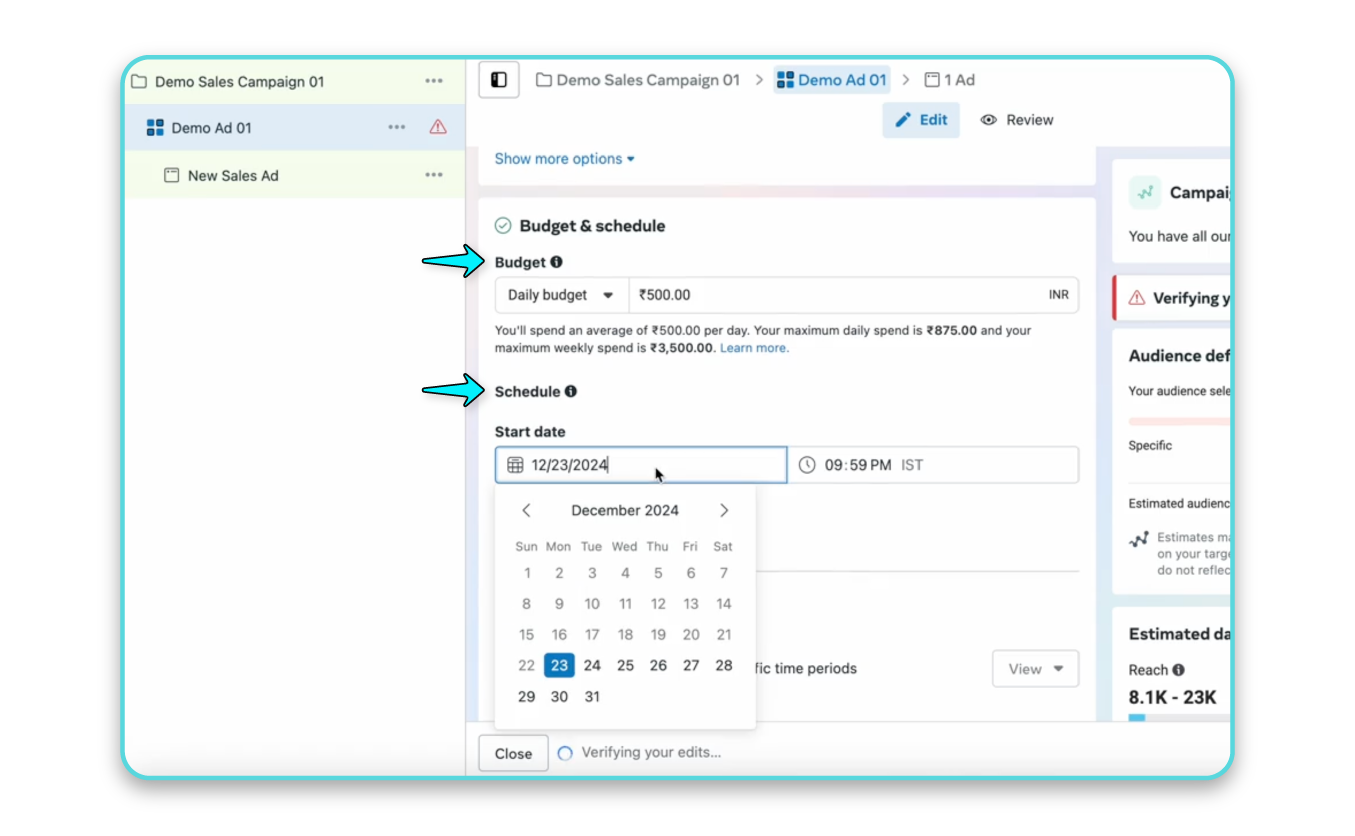The image size is (1355, 836).
Task: Click the clock icon in time field
Action: (x=807, y=465)
